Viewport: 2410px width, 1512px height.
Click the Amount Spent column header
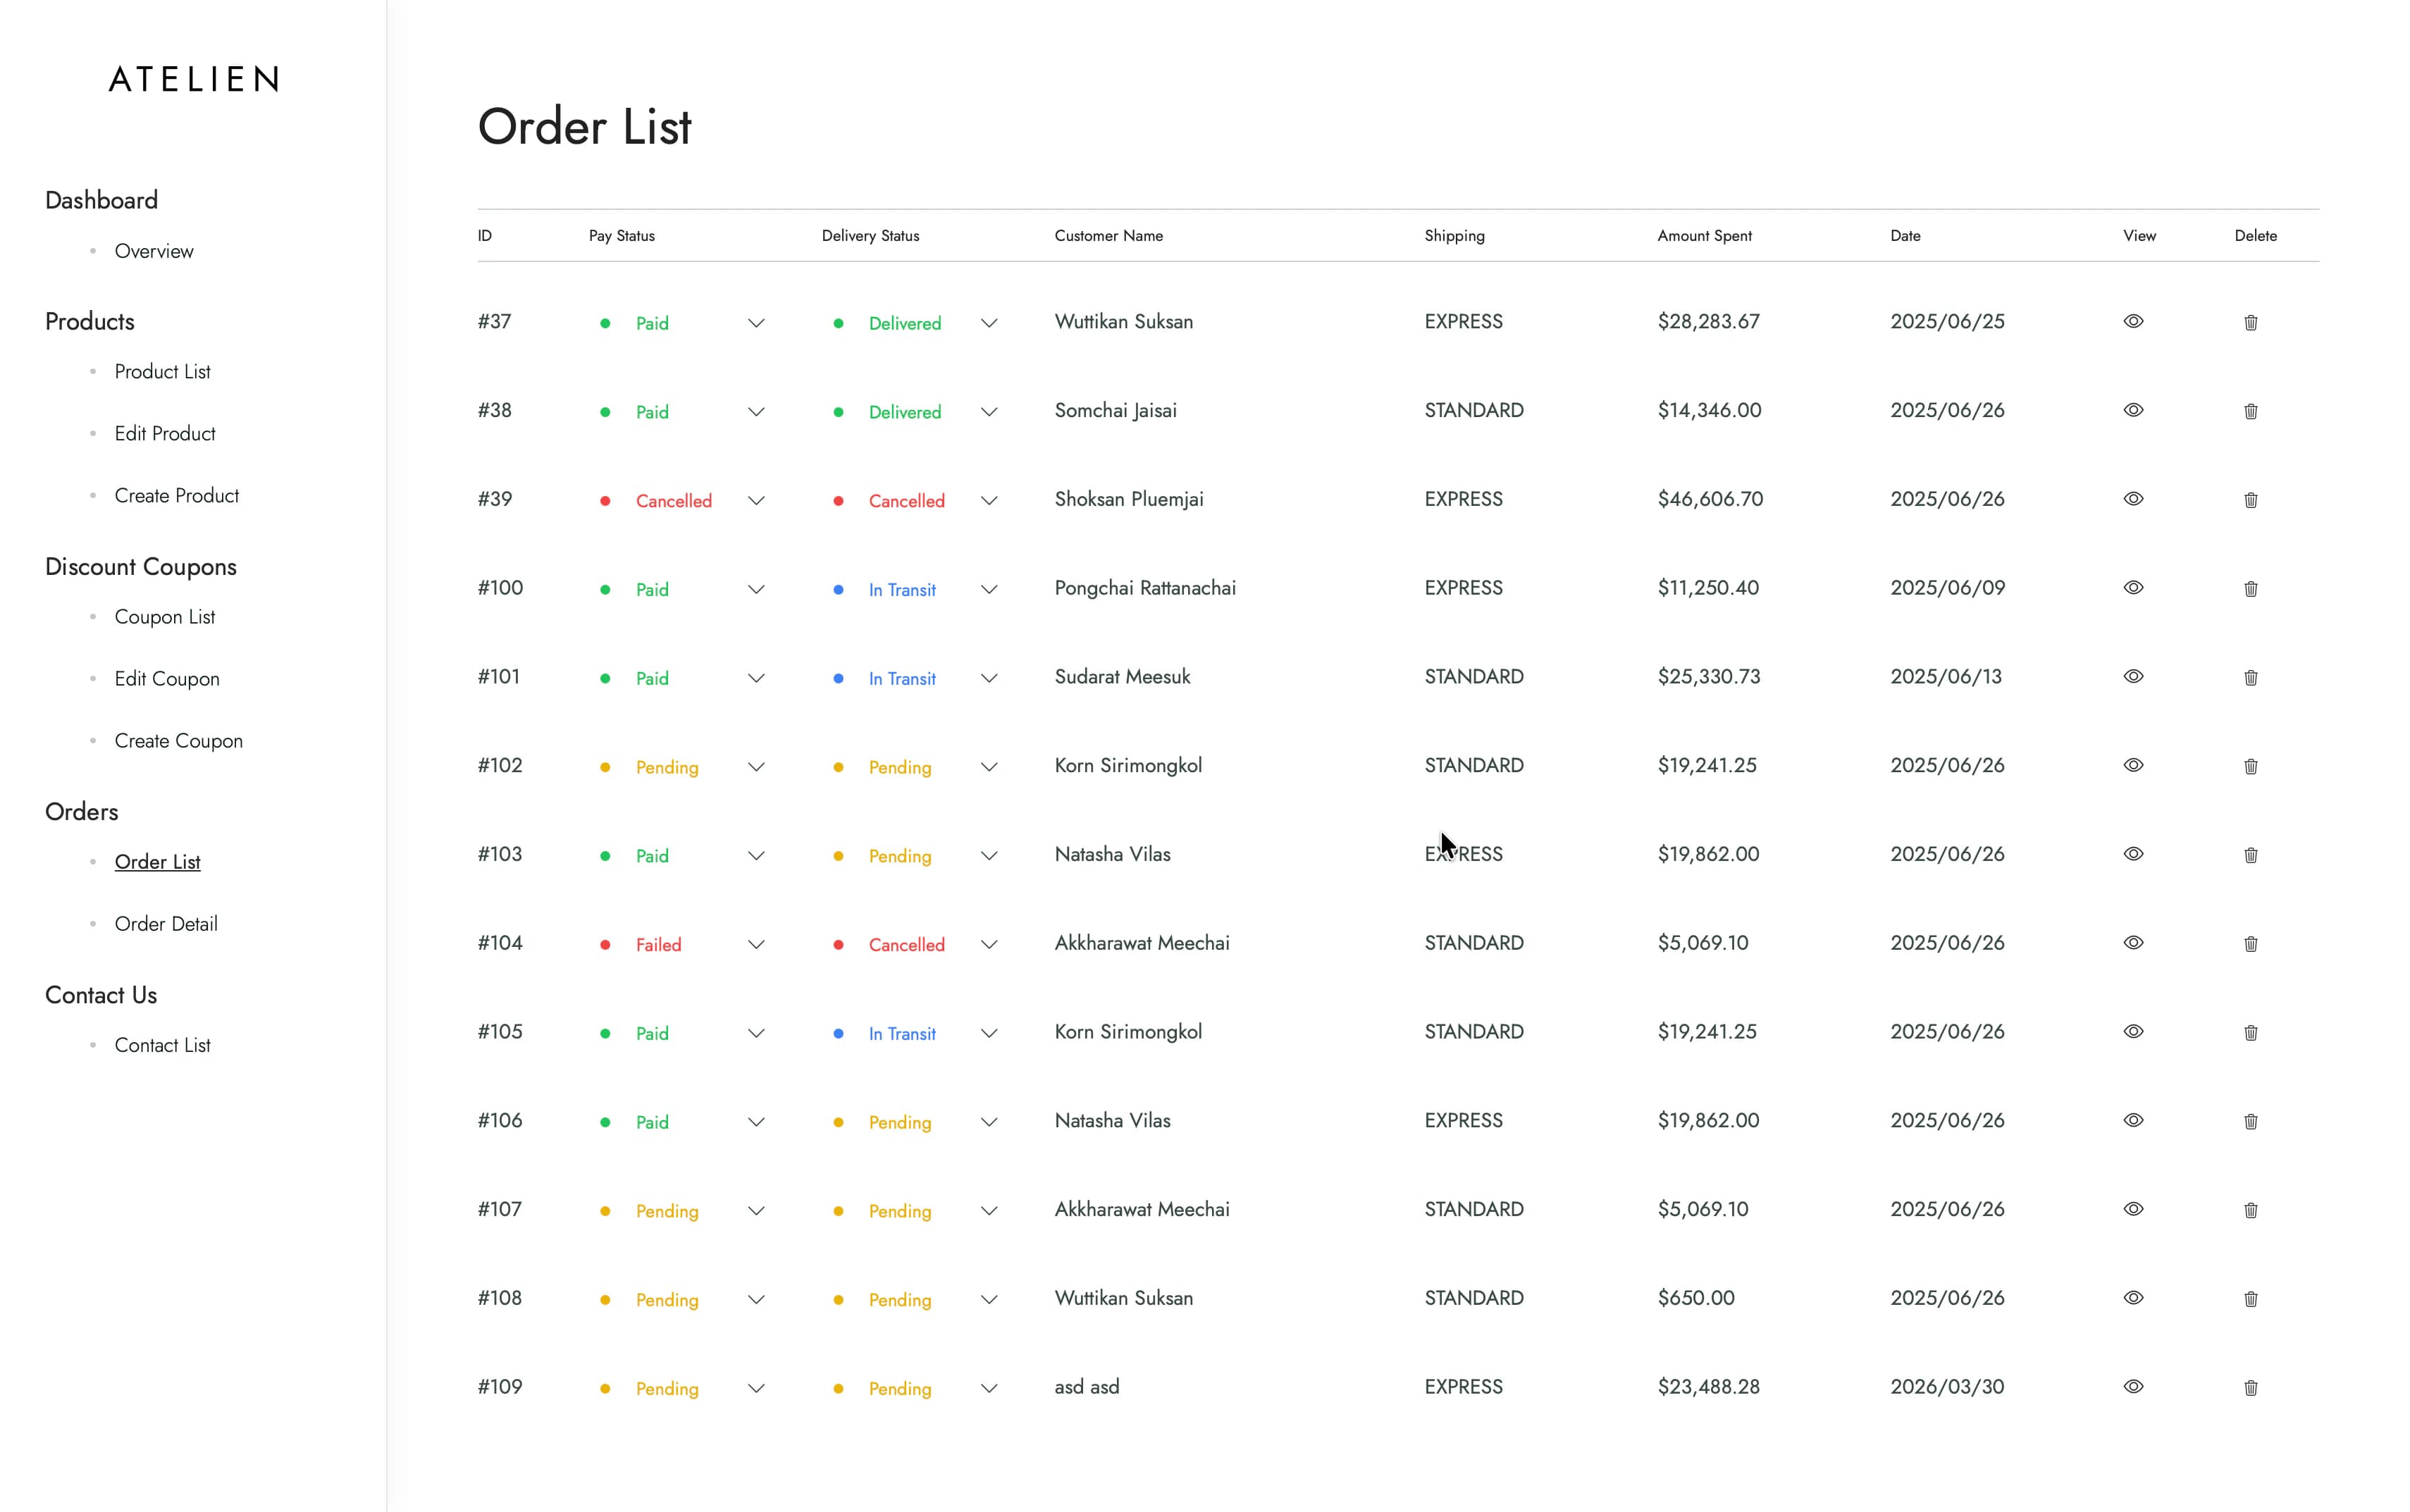coord(1704,236)
